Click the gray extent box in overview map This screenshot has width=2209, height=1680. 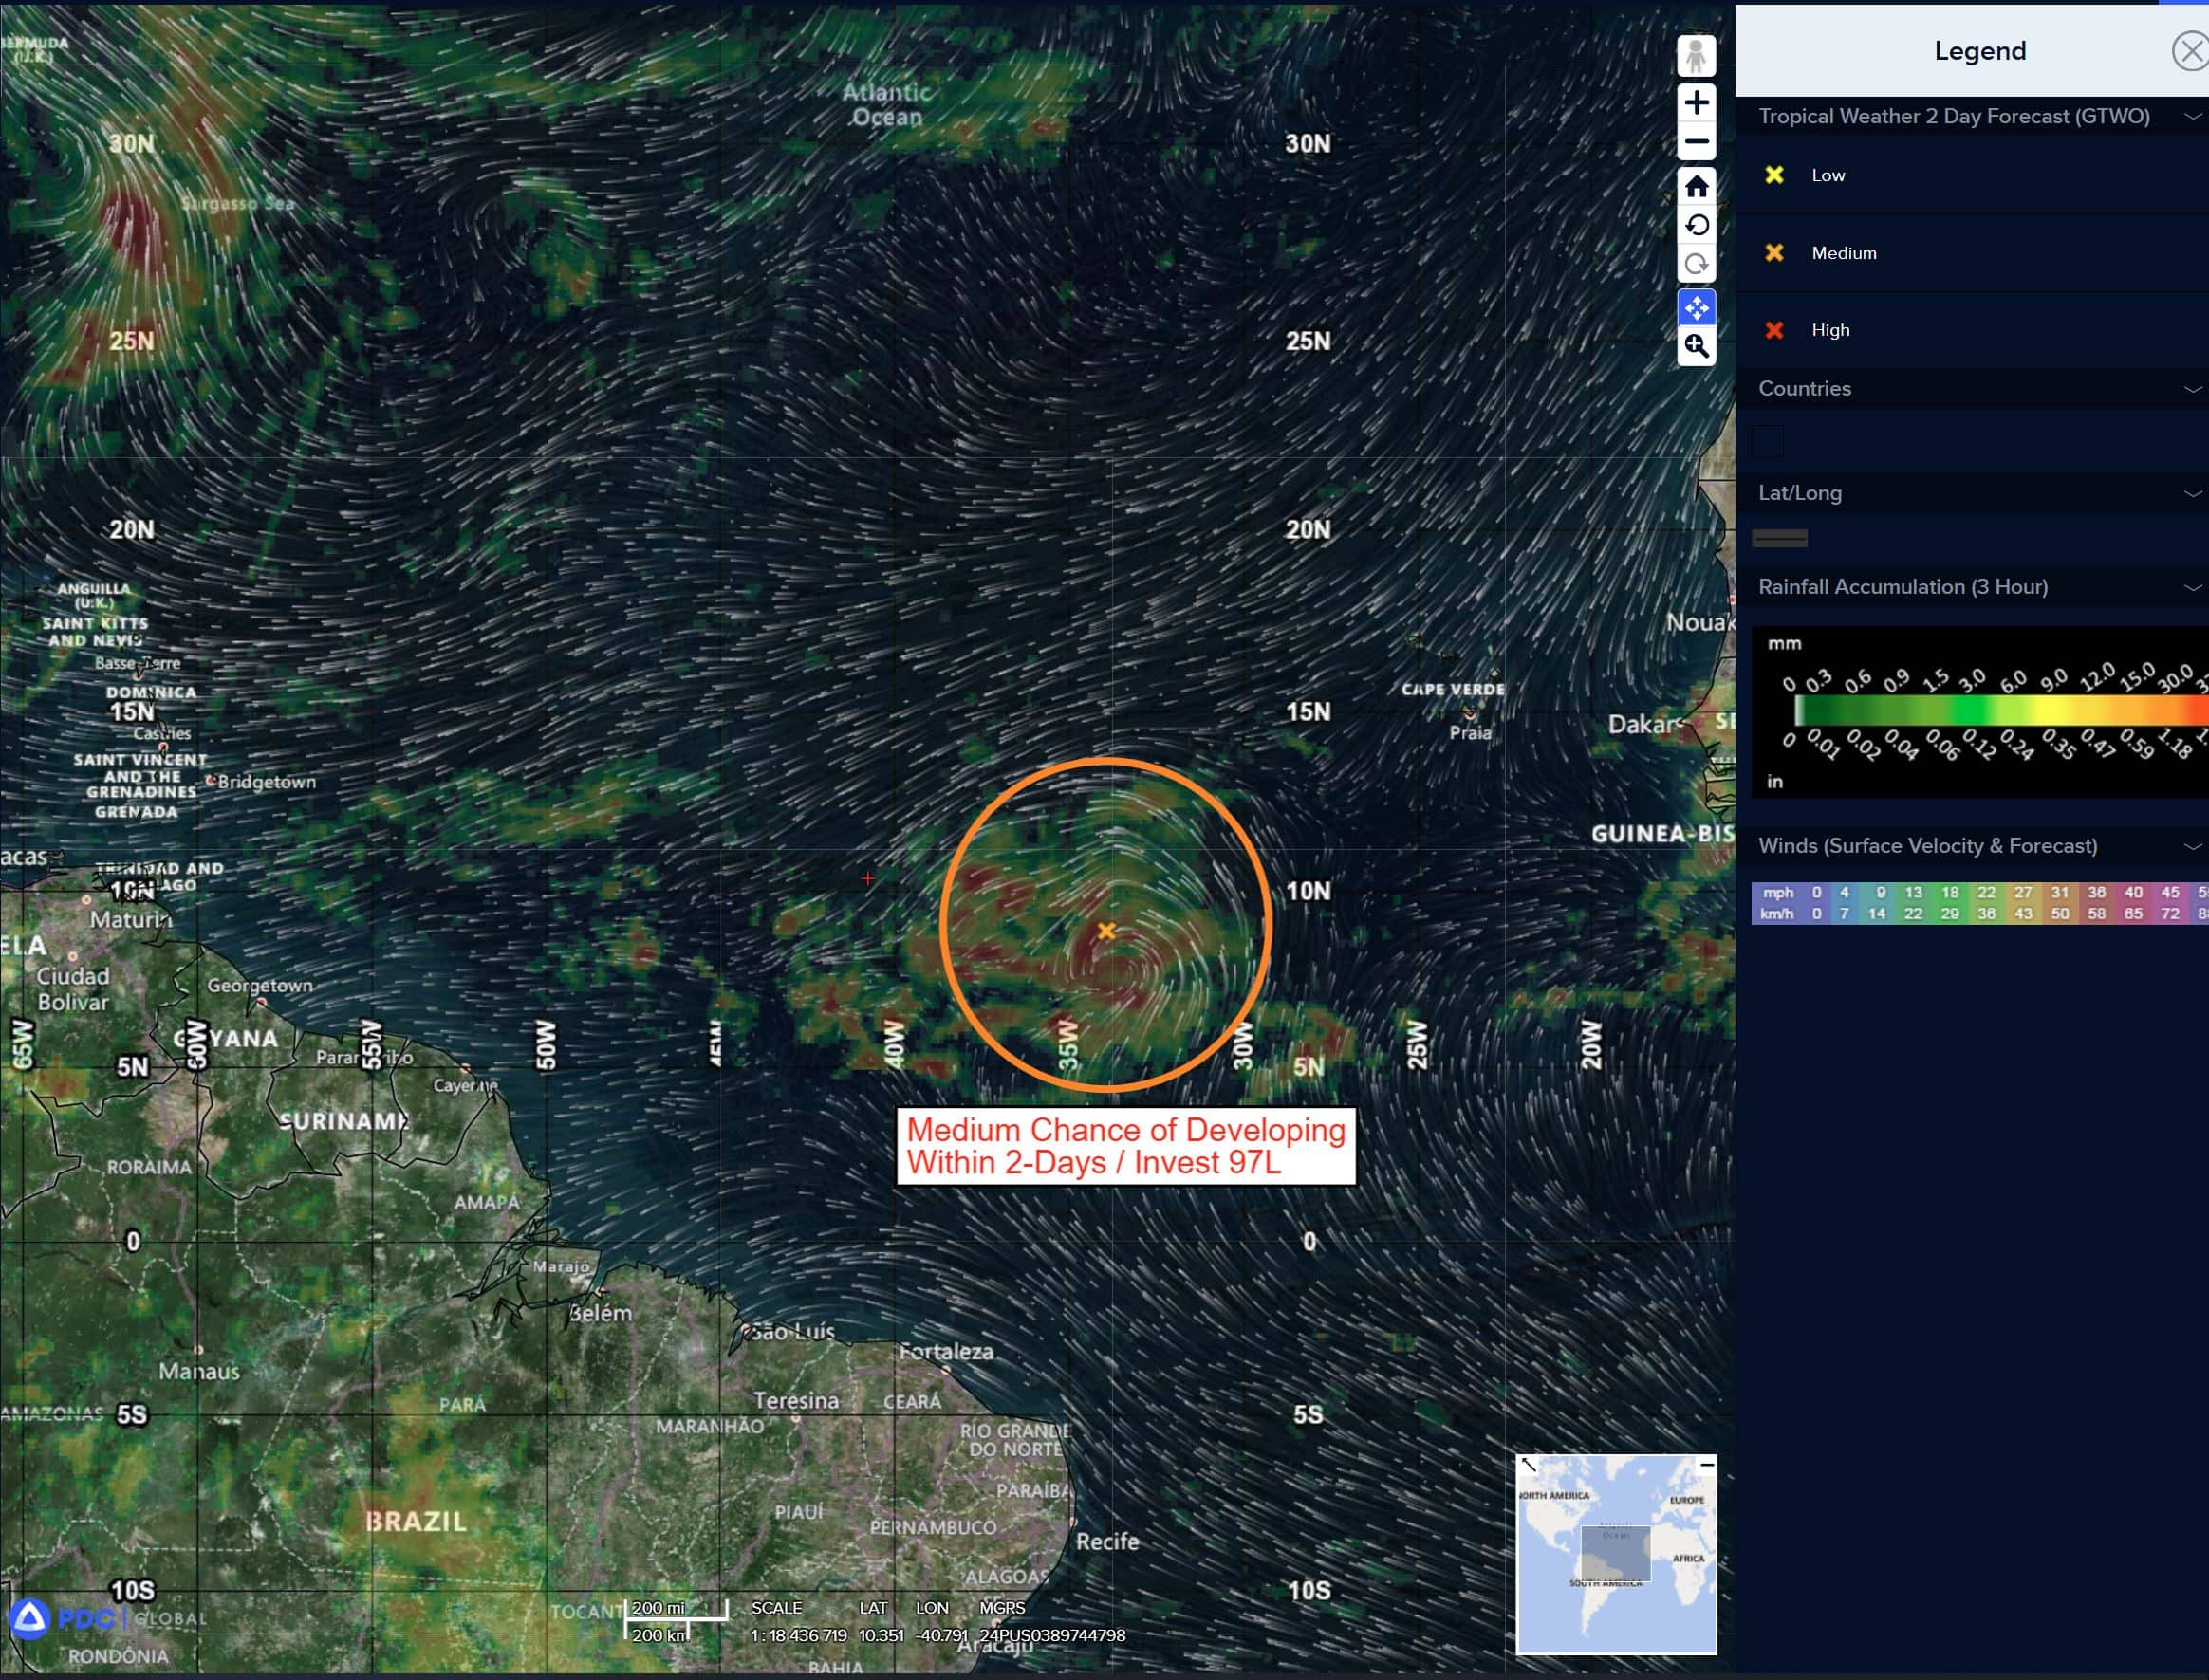point(1615,1553)
